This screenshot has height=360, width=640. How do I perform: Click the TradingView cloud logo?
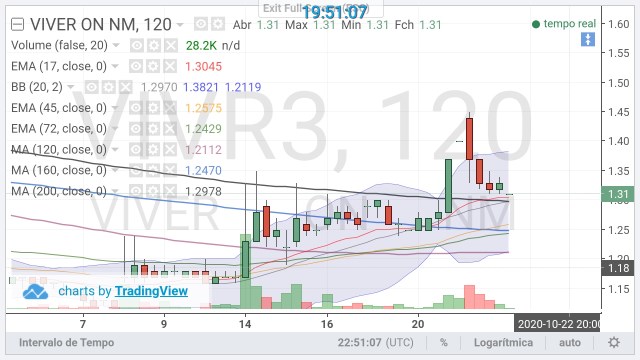35,291
